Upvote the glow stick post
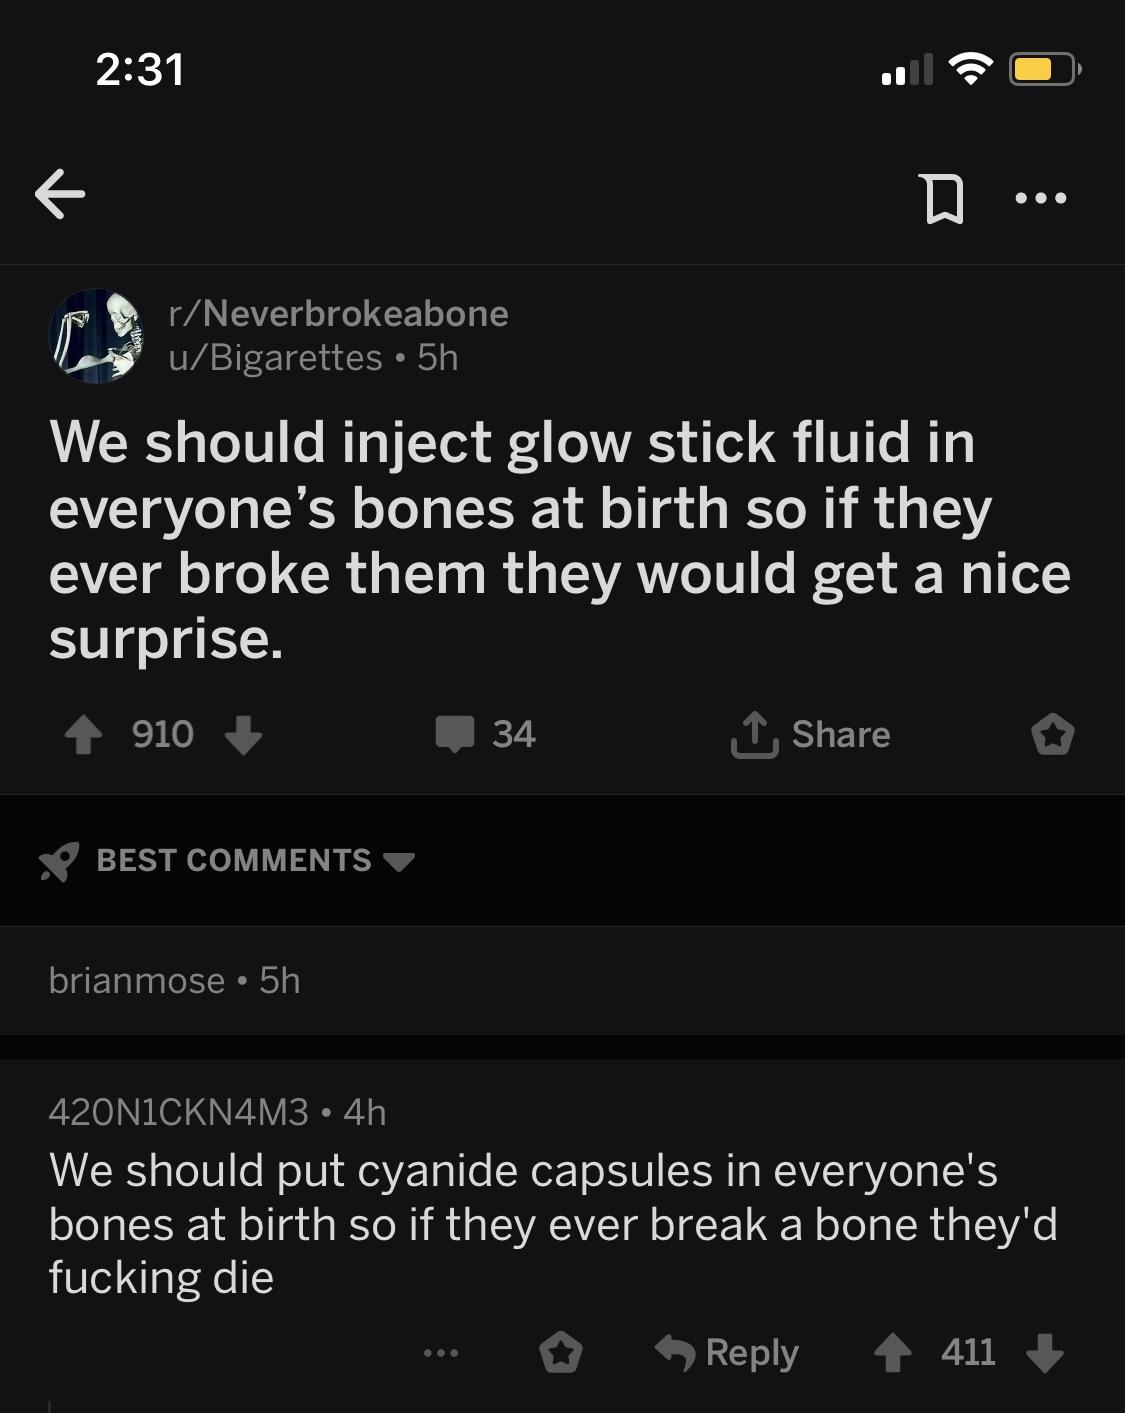 (x=84, y=736)
